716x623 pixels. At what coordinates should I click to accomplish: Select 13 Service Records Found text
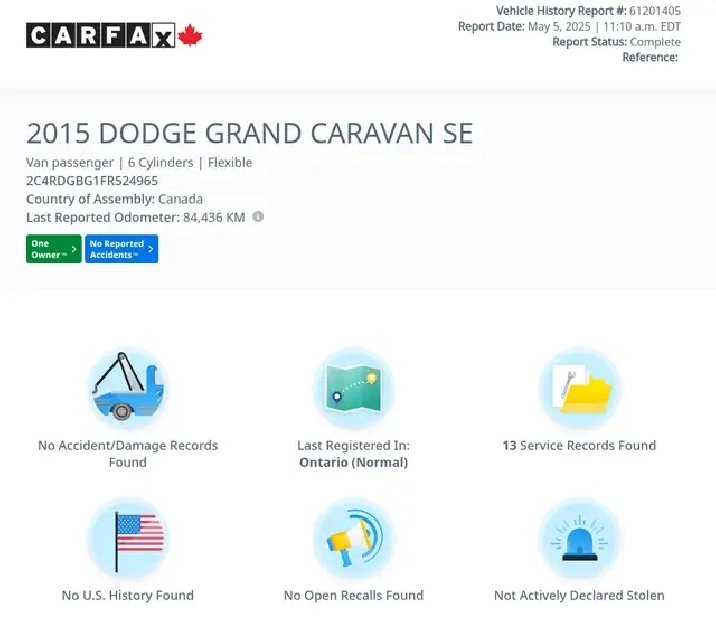[x=579, y=445]
